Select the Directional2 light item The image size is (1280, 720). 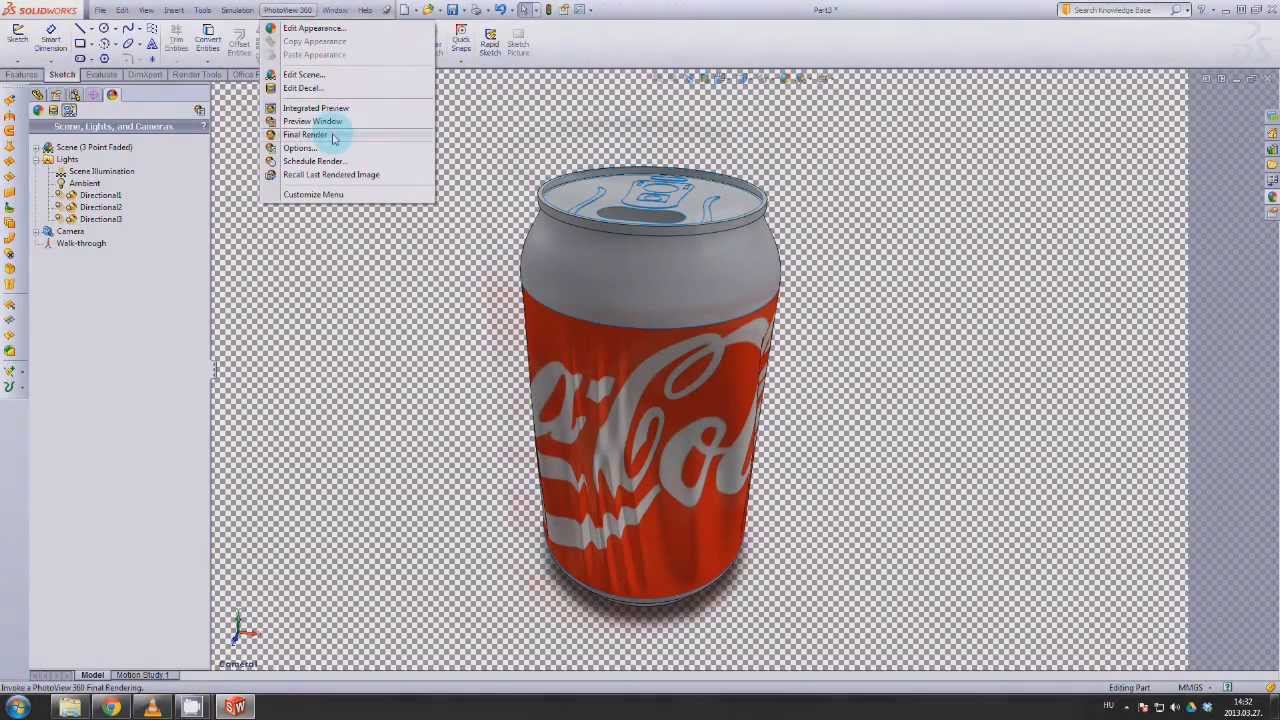(x=100, y=207)
